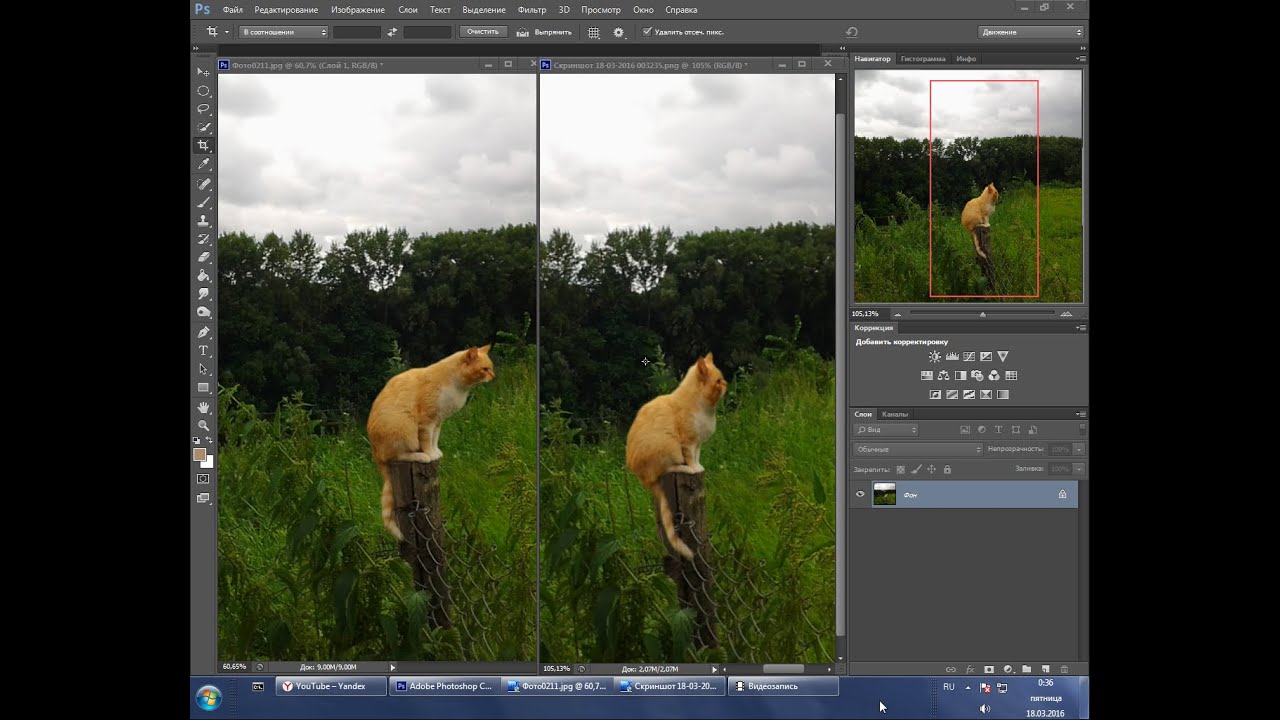Add a Levels adjustment
This screenshot has width=1280, height=720.
coord(952,357)
